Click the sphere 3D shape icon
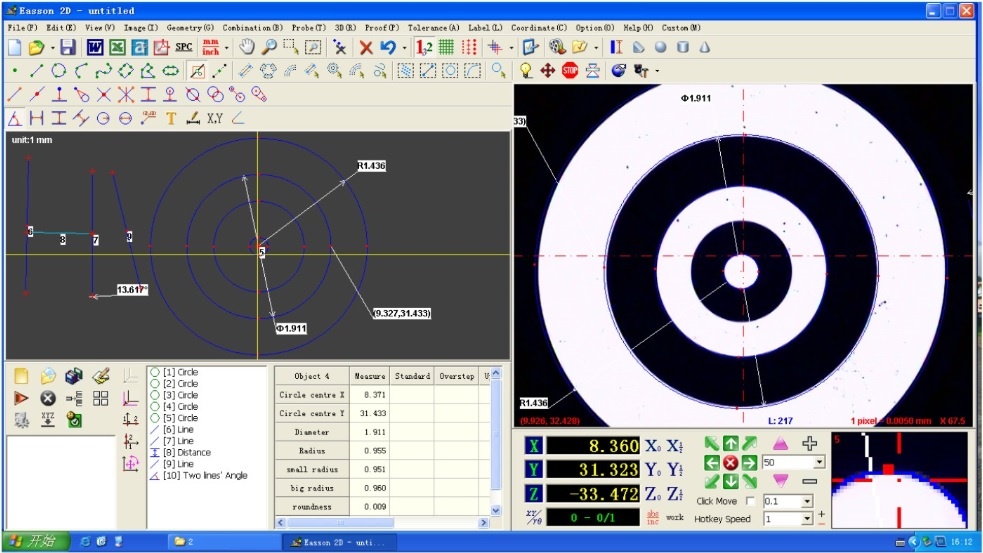The height and width of the screenshot is (553, 983). [661, 47]
